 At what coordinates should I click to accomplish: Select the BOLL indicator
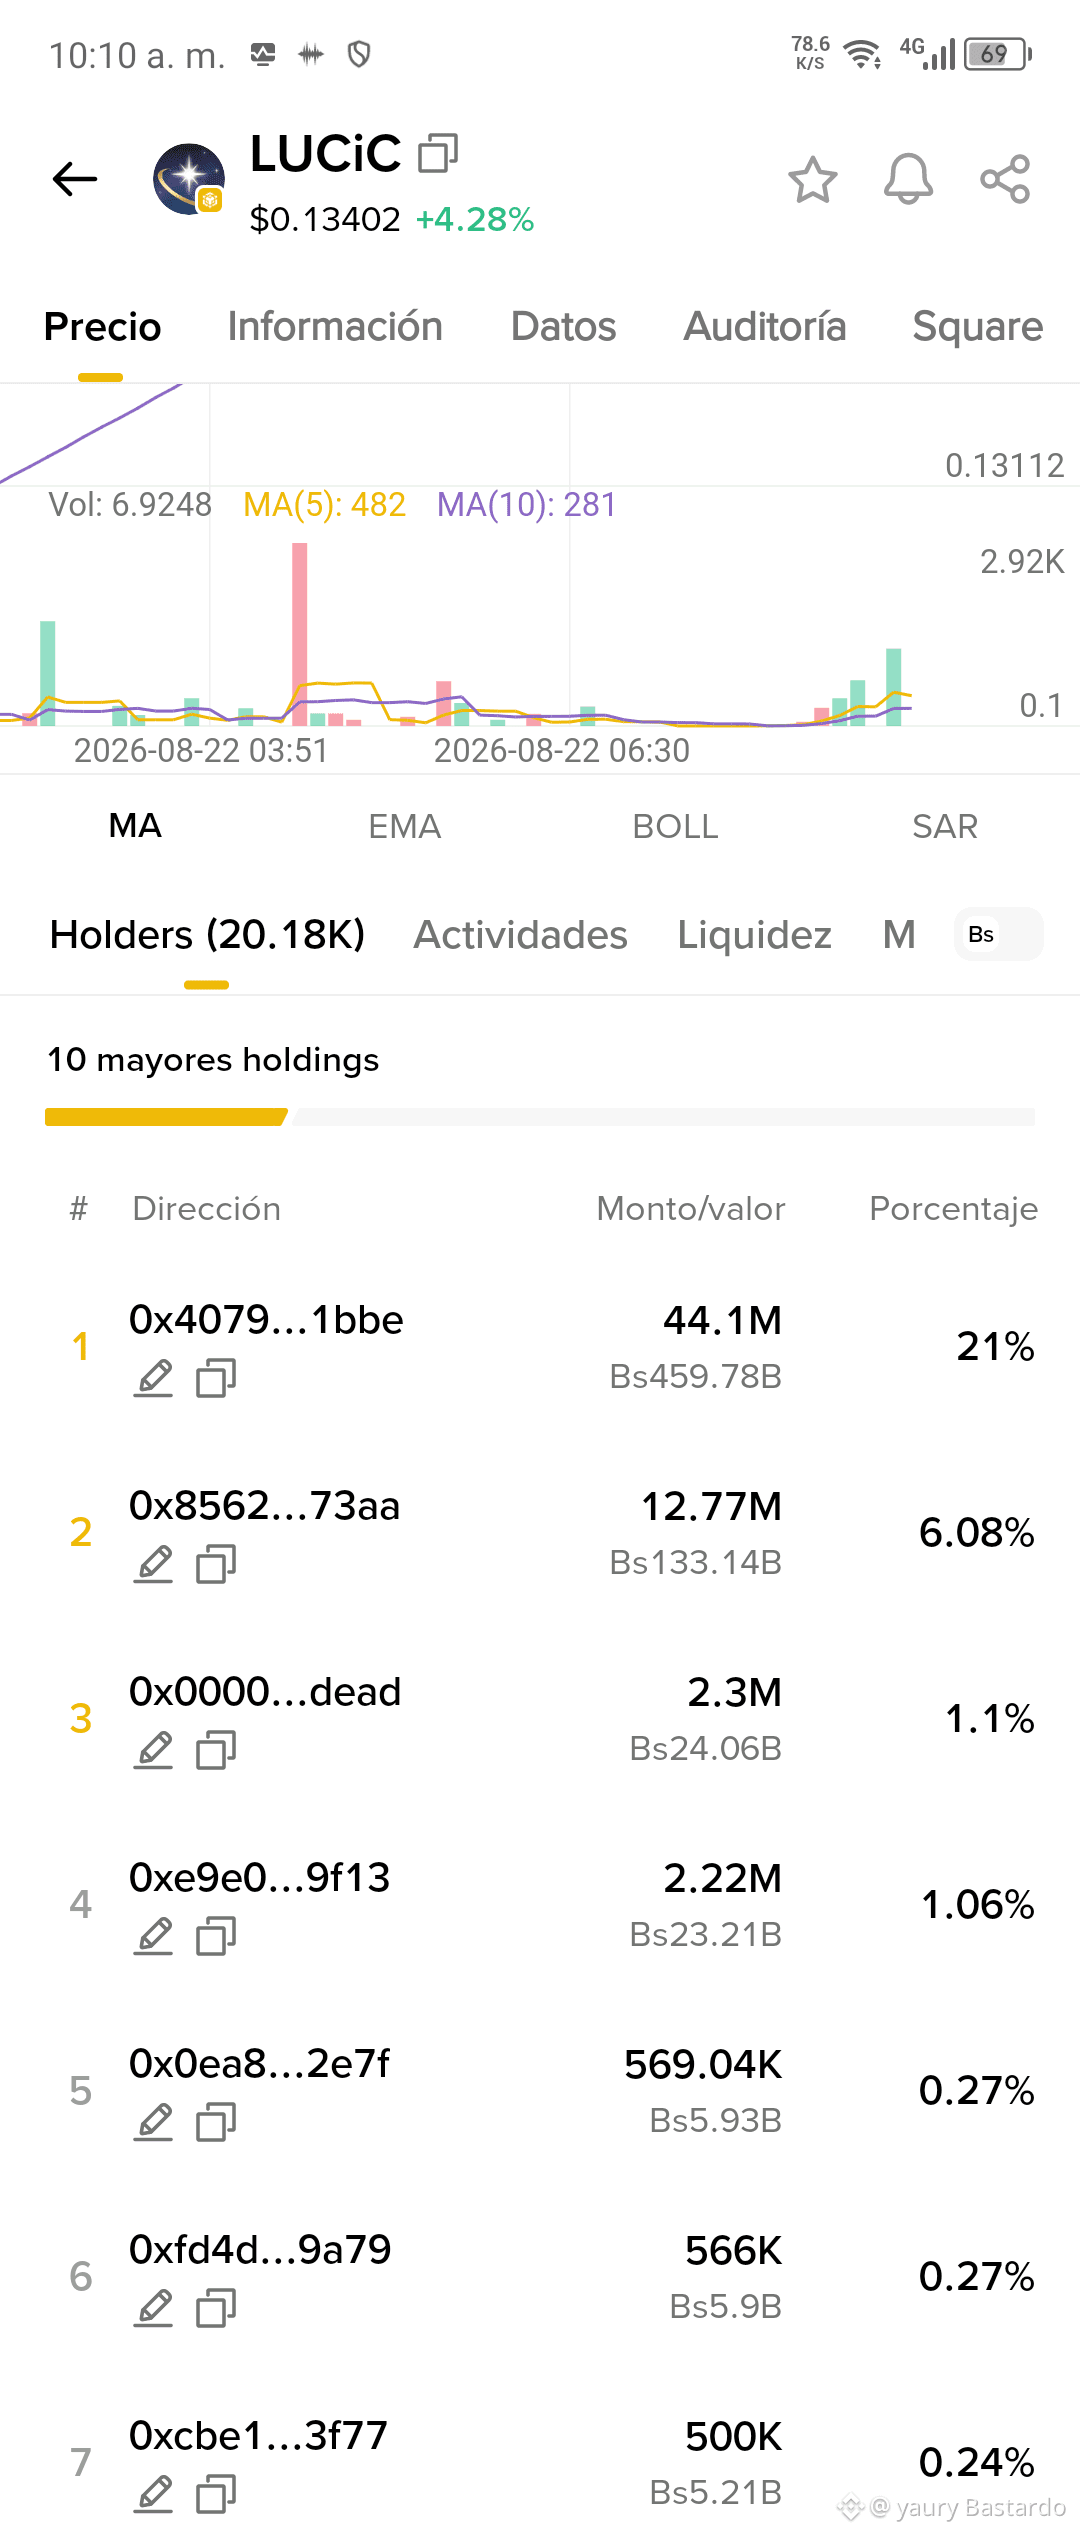tap(675, 827)
